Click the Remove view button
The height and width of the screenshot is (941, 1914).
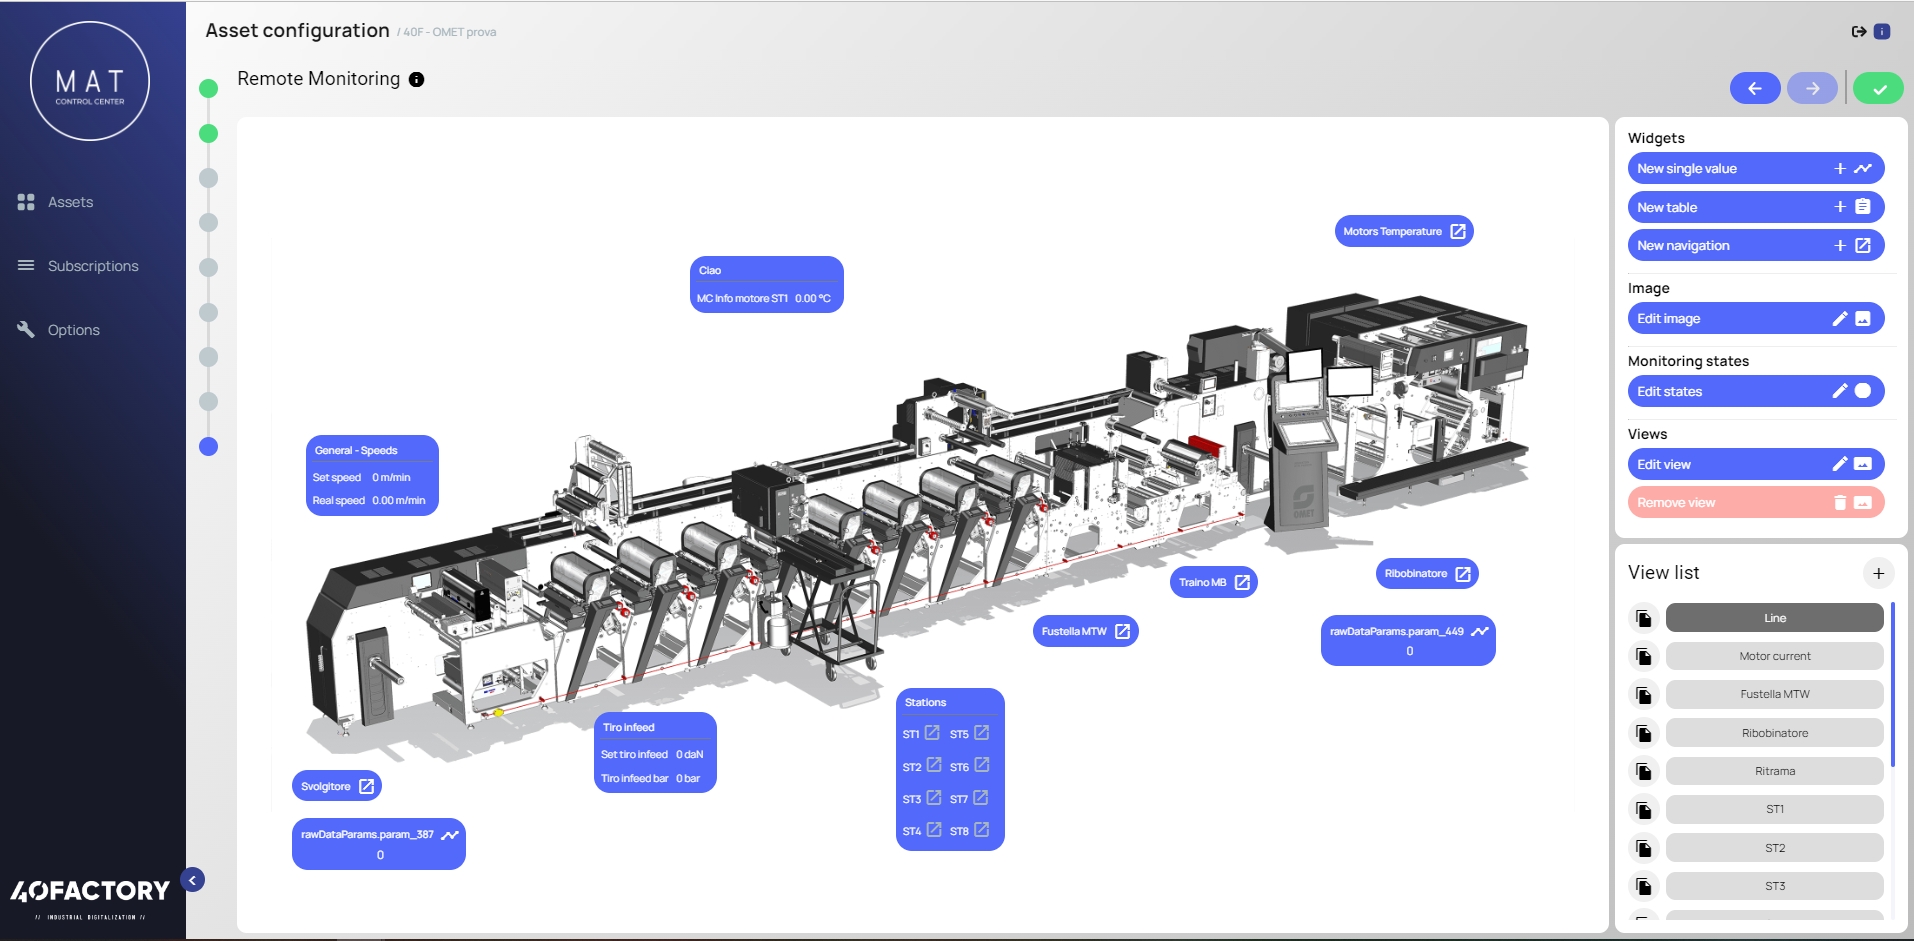click(x=1755, y=503)
